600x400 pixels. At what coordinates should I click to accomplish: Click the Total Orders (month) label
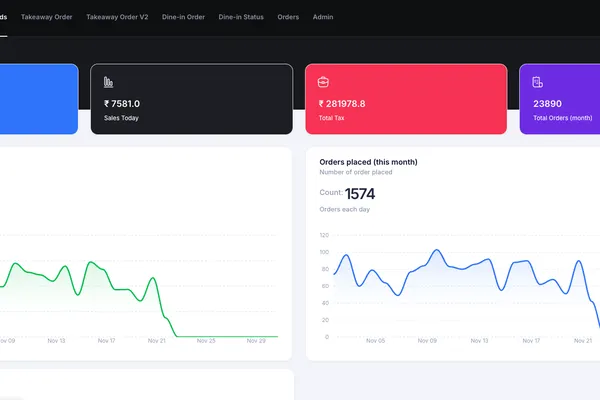pyautogui.click(x=563, y=118)
